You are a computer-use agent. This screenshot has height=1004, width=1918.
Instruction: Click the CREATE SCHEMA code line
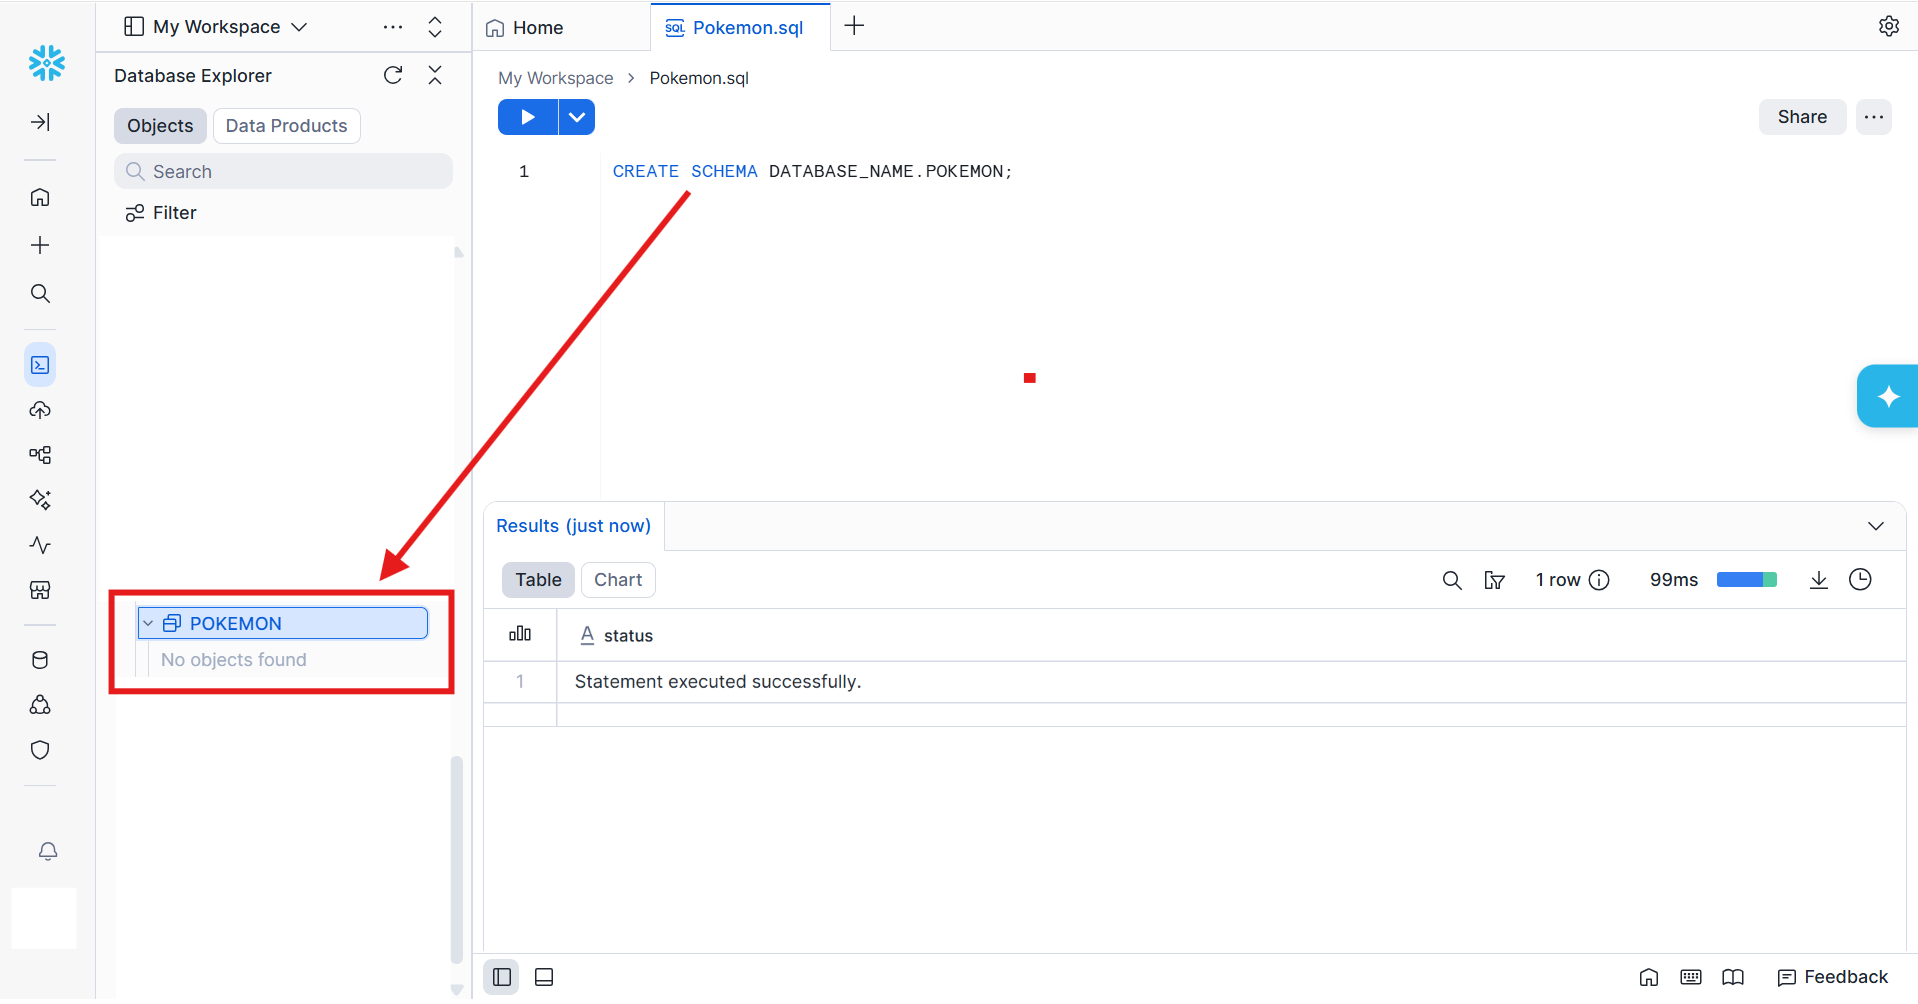coord(812,172)
